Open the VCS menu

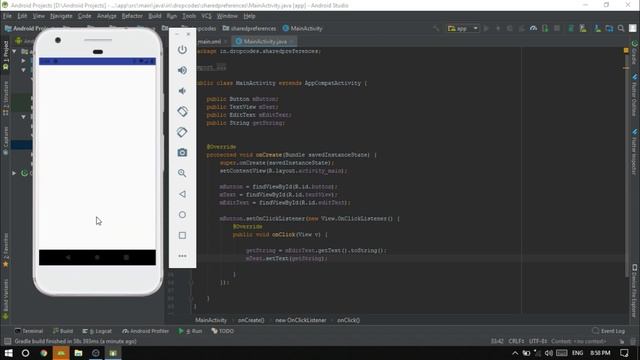[x=207, y=16]
